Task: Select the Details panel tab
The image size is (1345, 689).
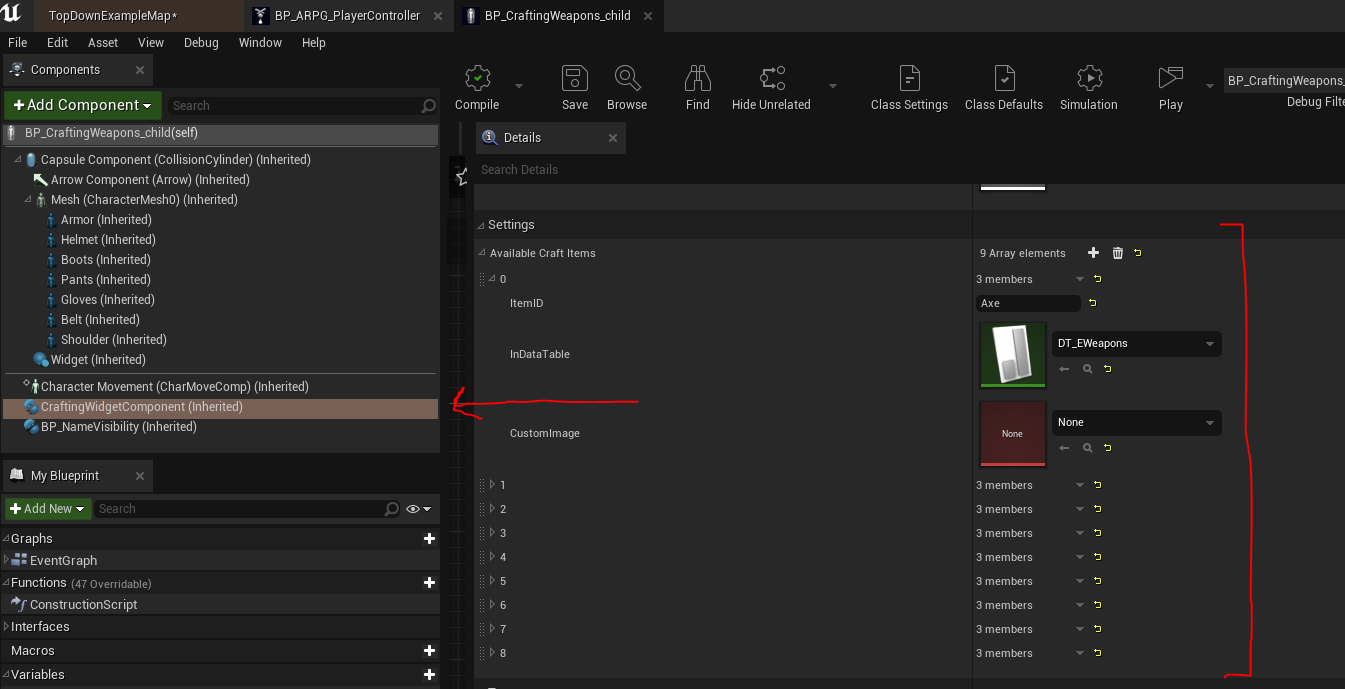Action: [x=551, y=138]
